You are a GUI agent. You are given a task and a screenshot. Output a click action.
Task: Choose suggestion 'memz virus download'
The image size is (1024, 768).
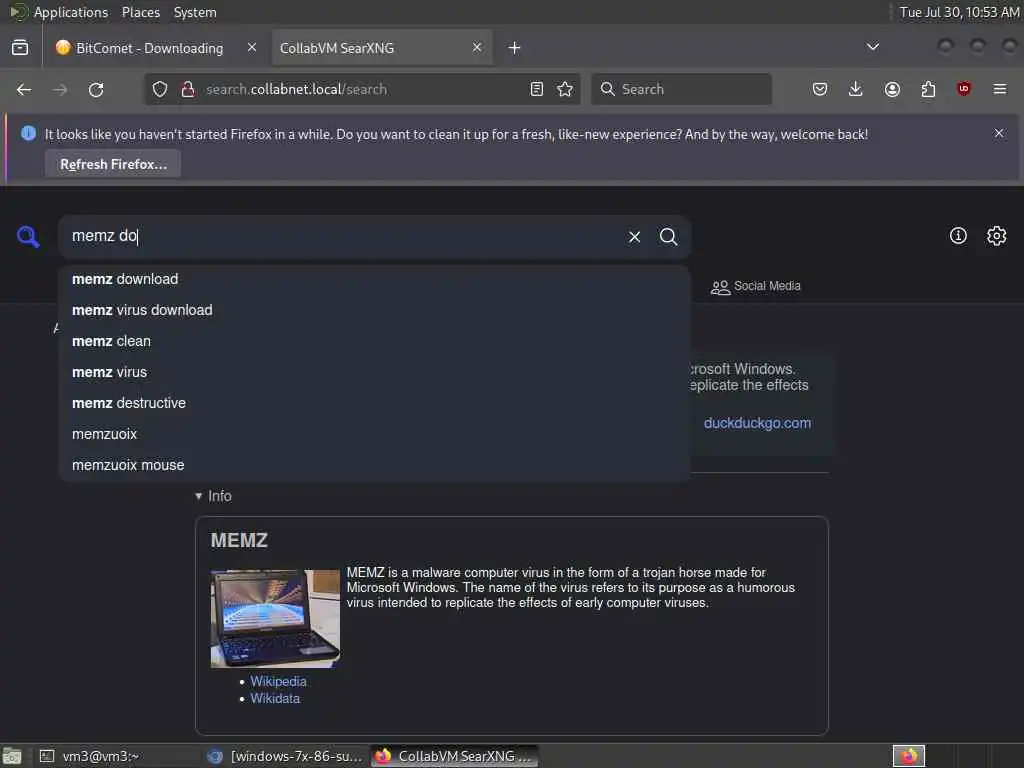tap(374, 310)
